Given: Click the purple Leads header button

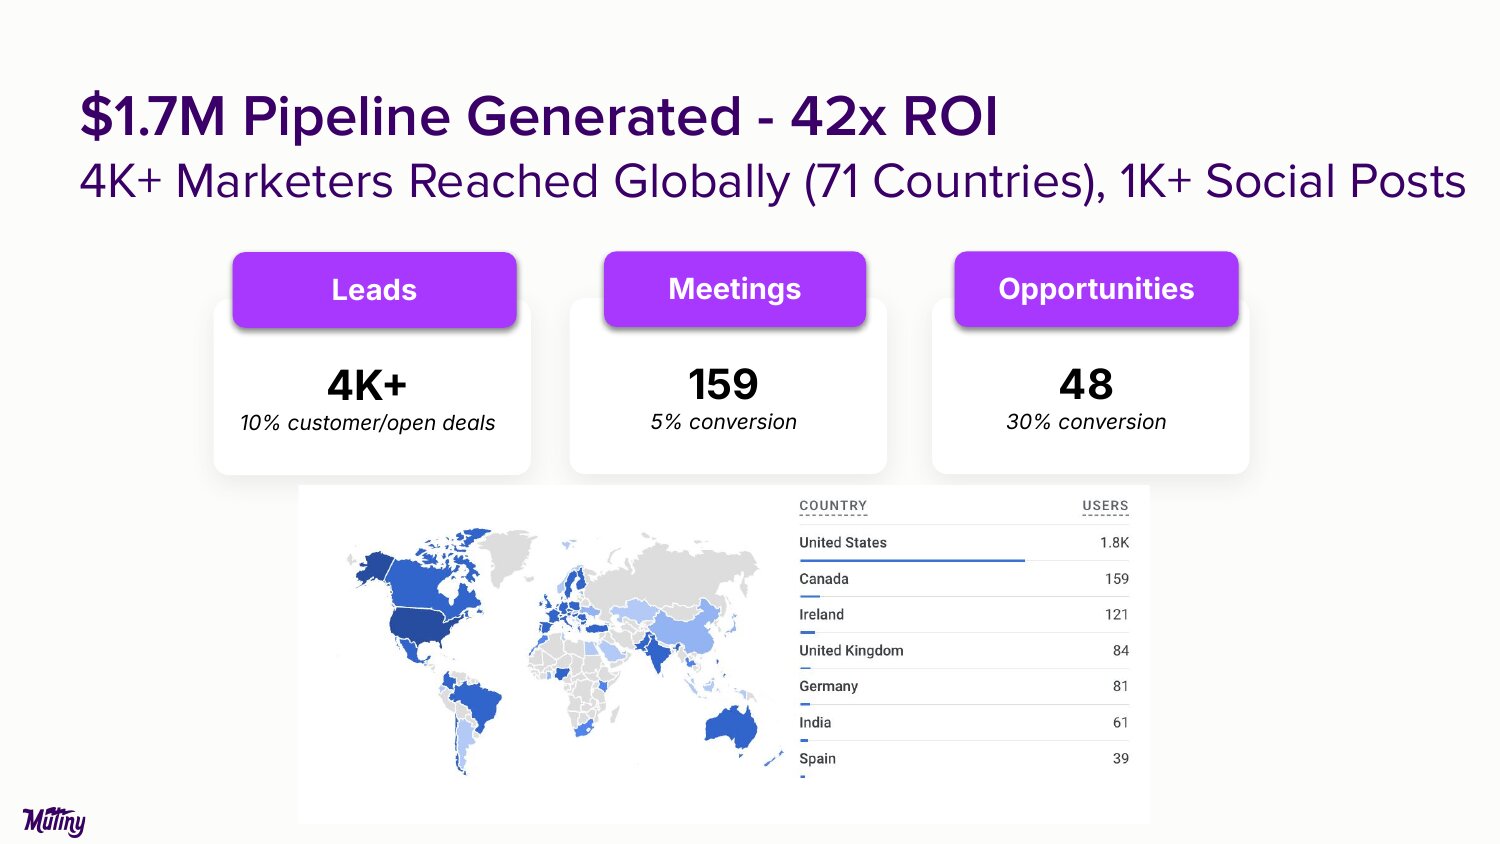Looking at the screenshot, I should pos(374,290).
